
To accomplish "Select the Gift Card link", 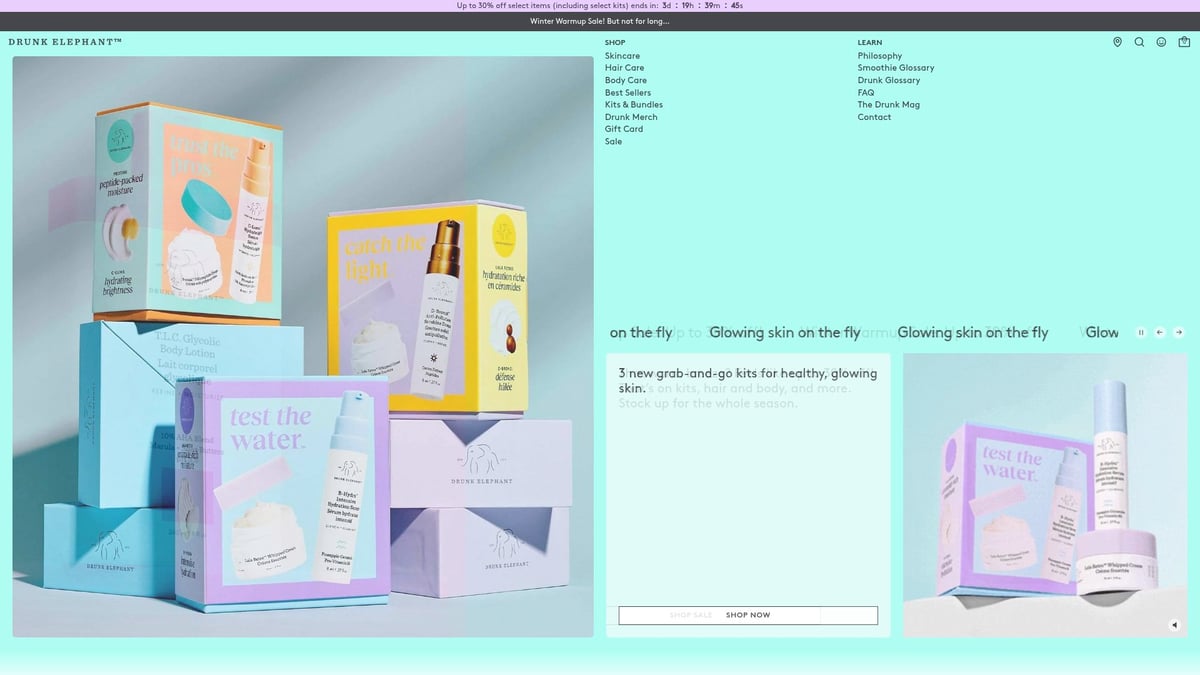I will [x=624, y=129].
